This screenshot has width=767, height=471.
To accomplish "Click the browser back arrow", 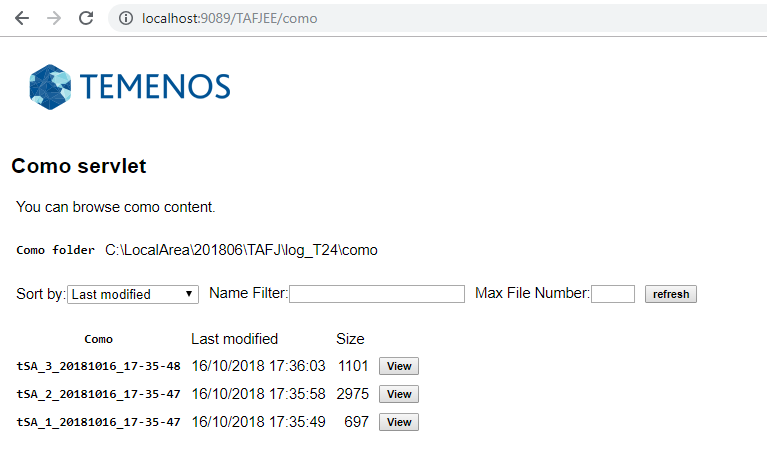I will pyautogui.click(x=22, y=18).
